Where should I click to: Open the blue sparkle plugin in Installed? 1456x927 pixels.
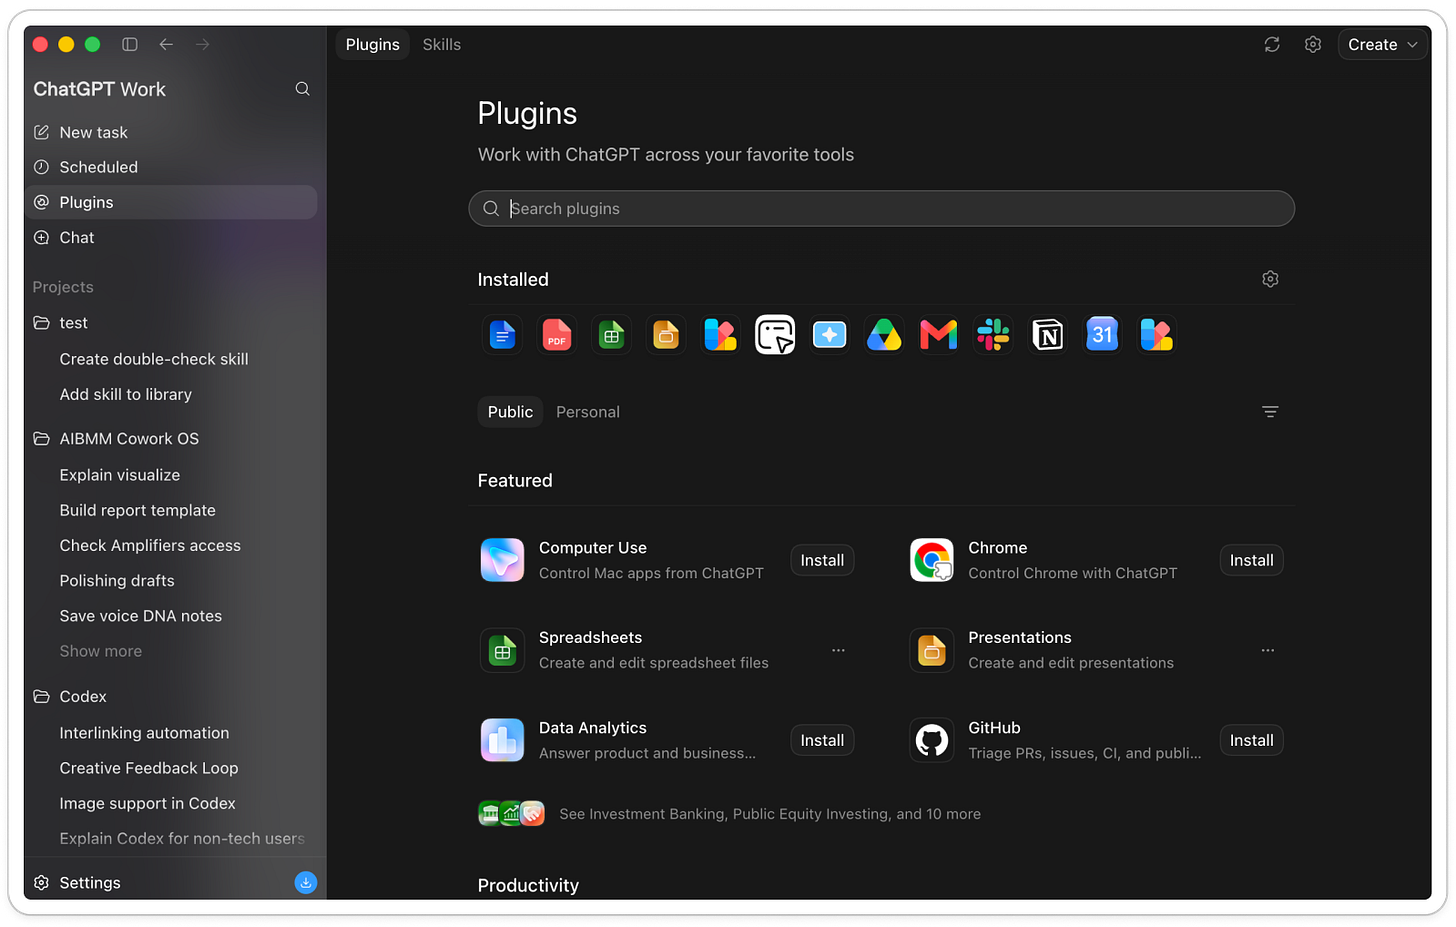point(830,335)
